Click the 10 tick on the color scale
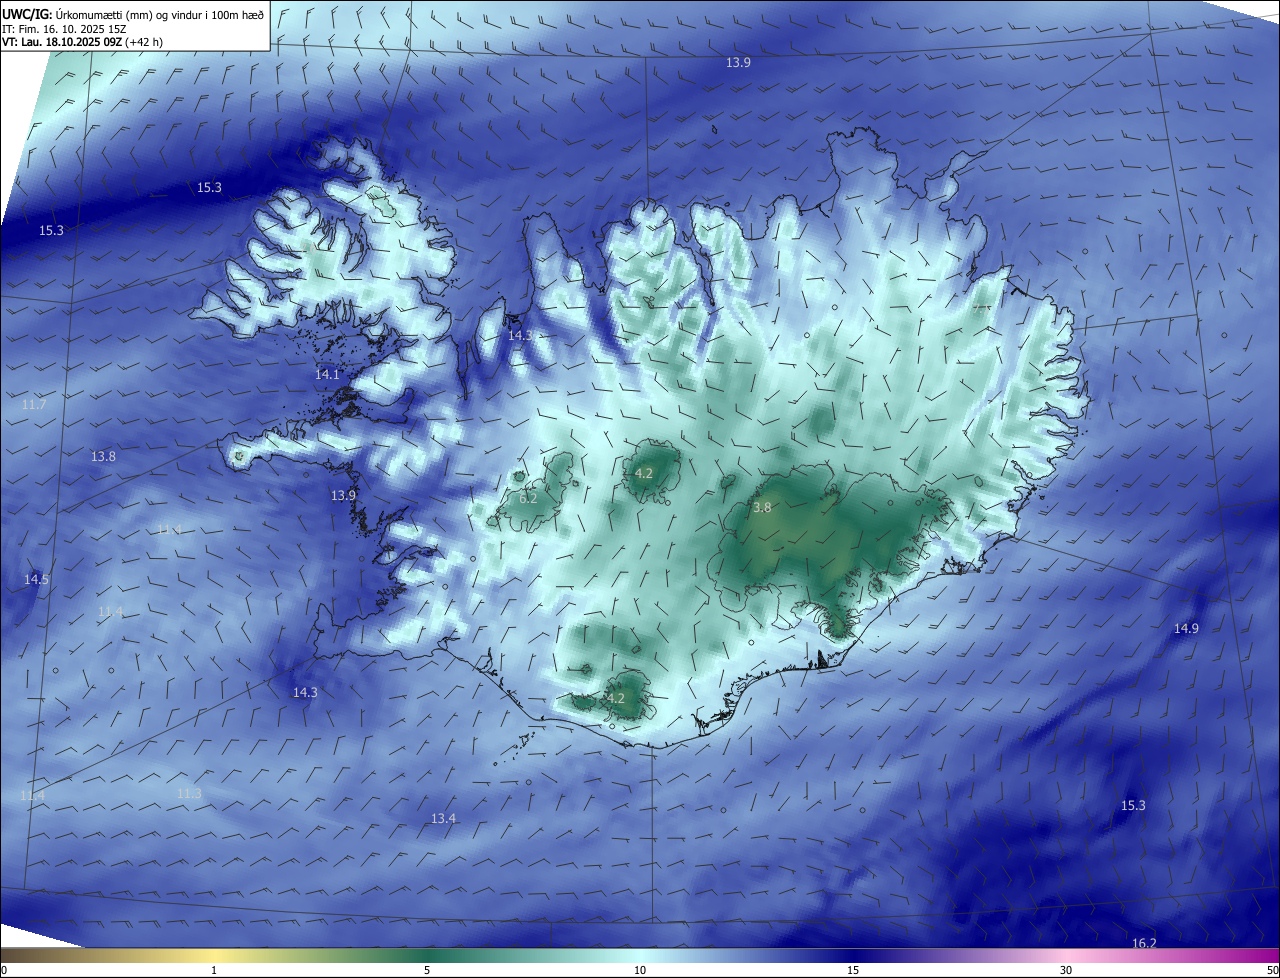 pyautogui.click(x=640, y=970)
